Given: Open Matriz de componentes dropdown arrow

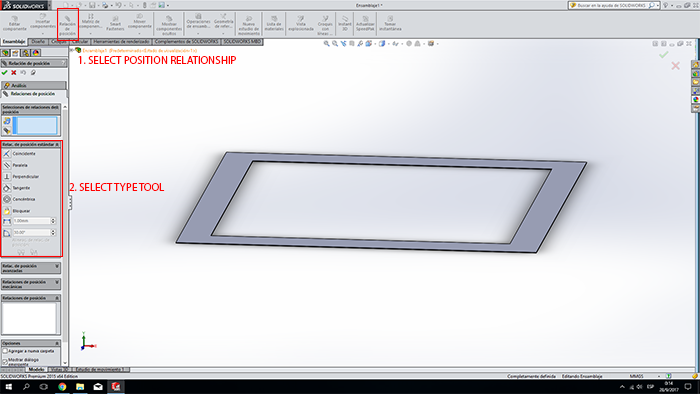Looking at the screenshot, I should click(91, 34).
